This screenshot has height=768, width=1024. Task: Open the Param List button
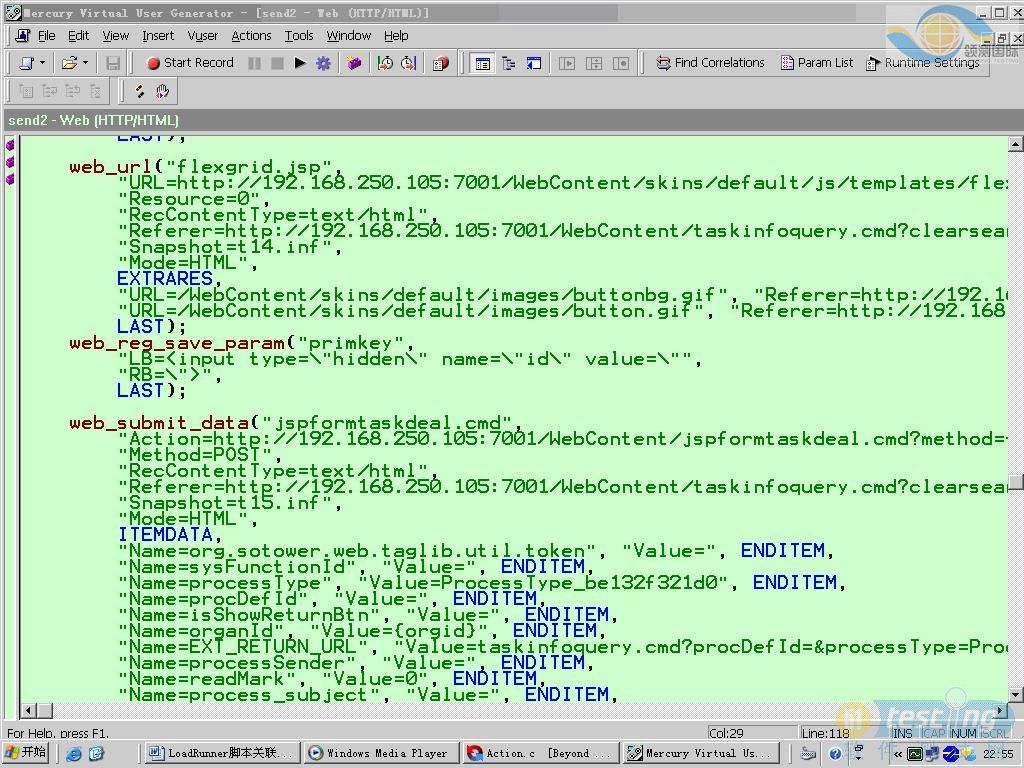(817, 62)
